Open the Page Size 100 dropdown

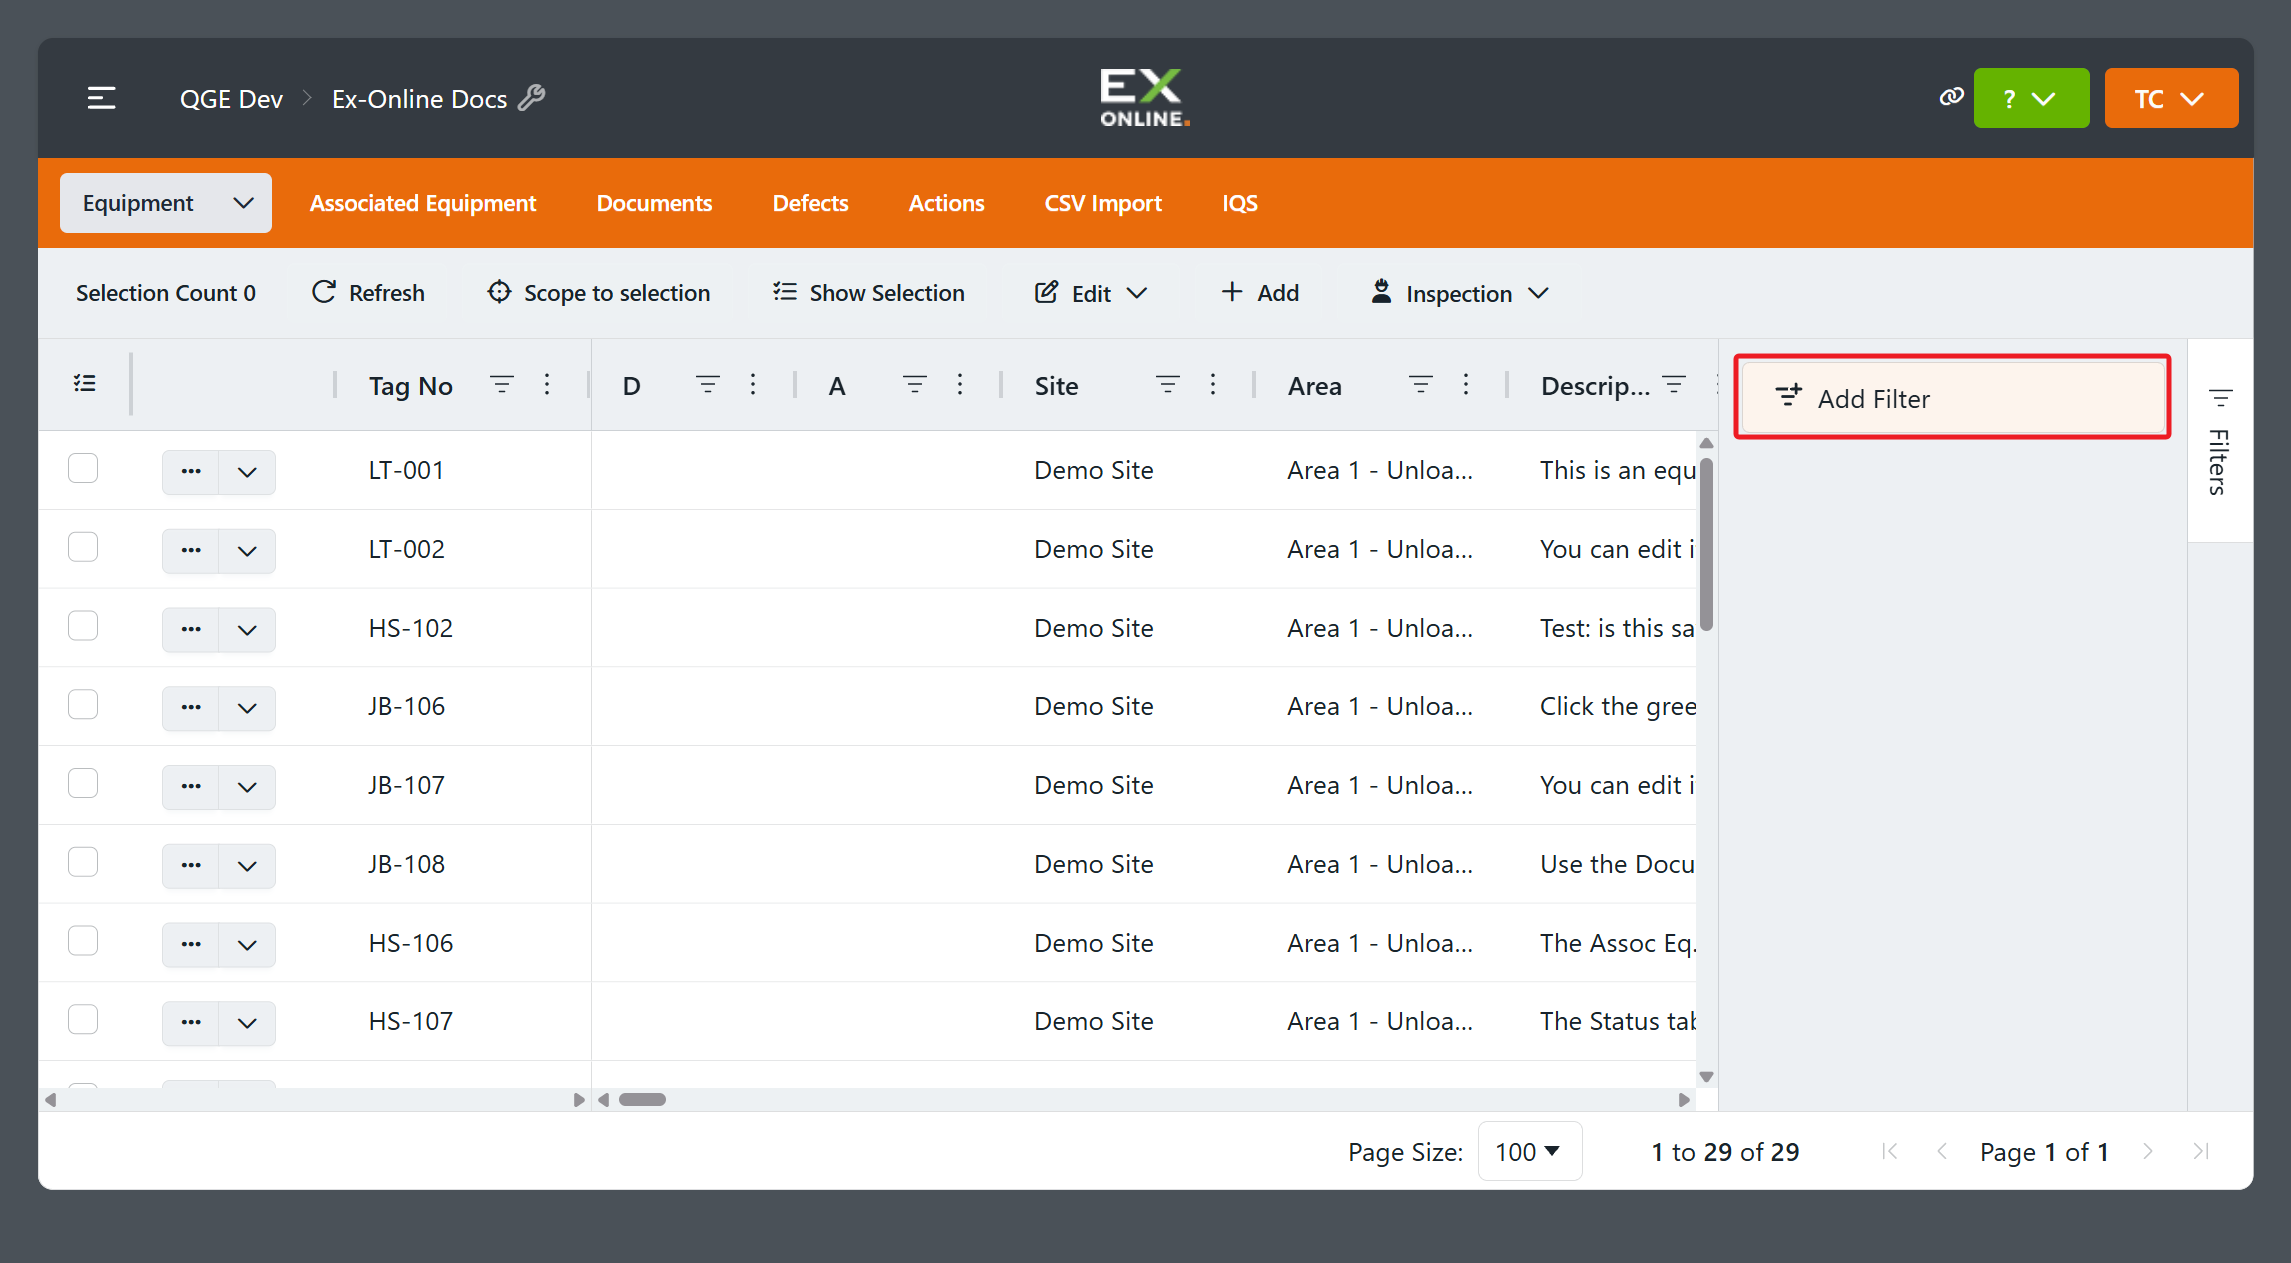click(x=1529, y=1151)
